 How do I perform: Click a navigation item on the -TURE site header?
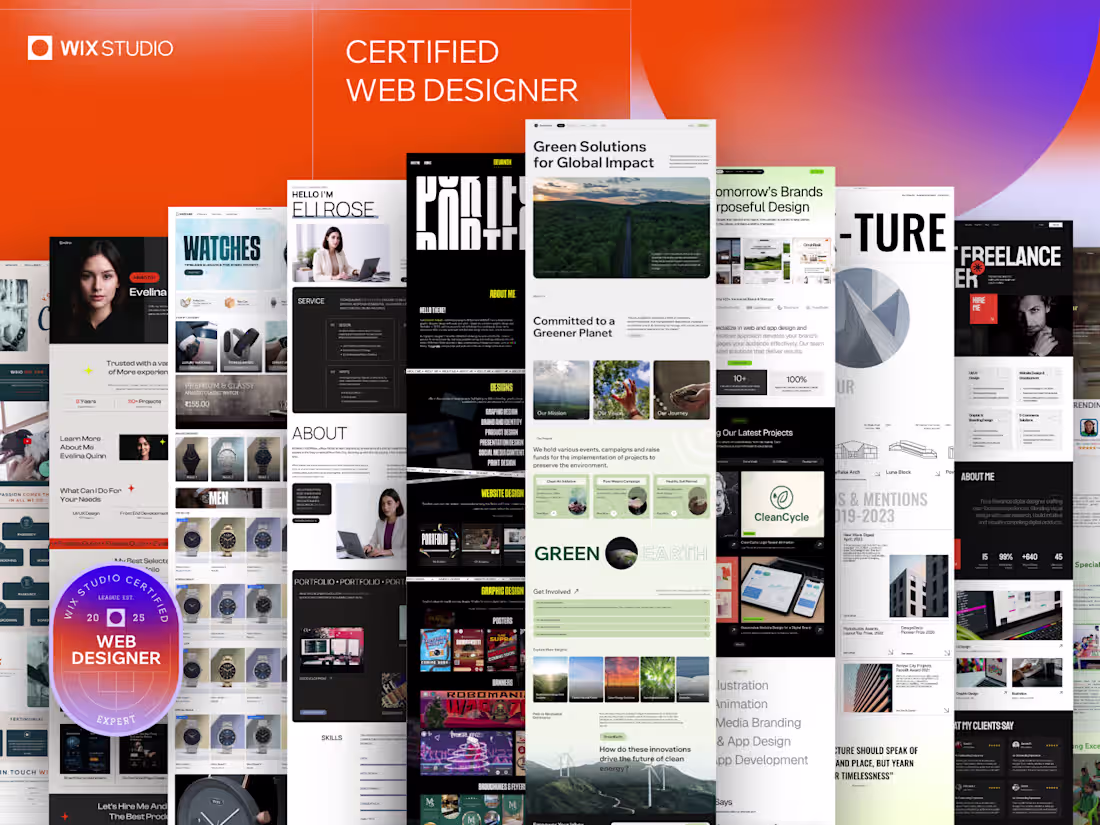926,195
